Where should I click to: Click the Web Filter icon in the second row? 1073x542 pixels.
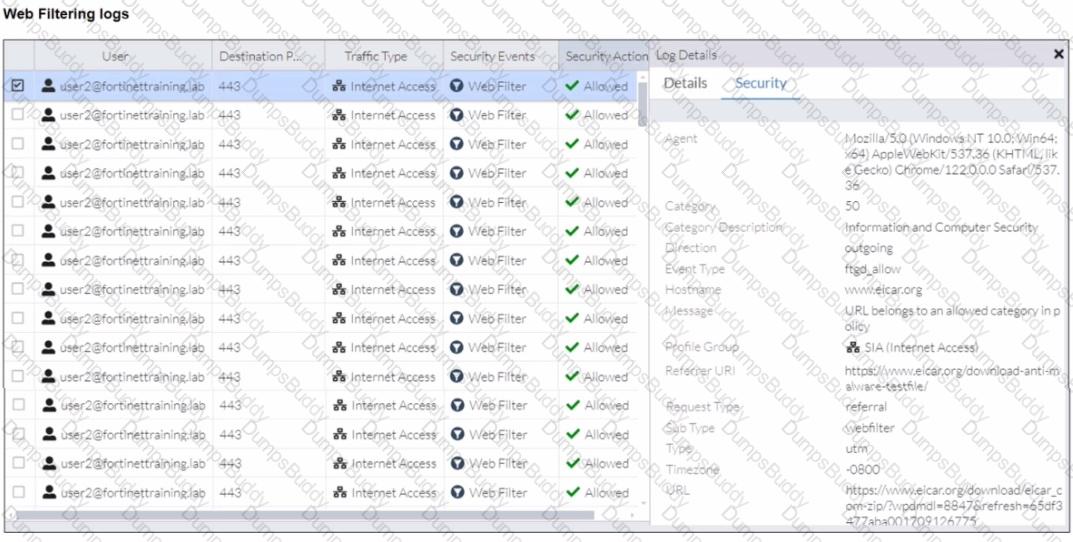click(457, 115)
